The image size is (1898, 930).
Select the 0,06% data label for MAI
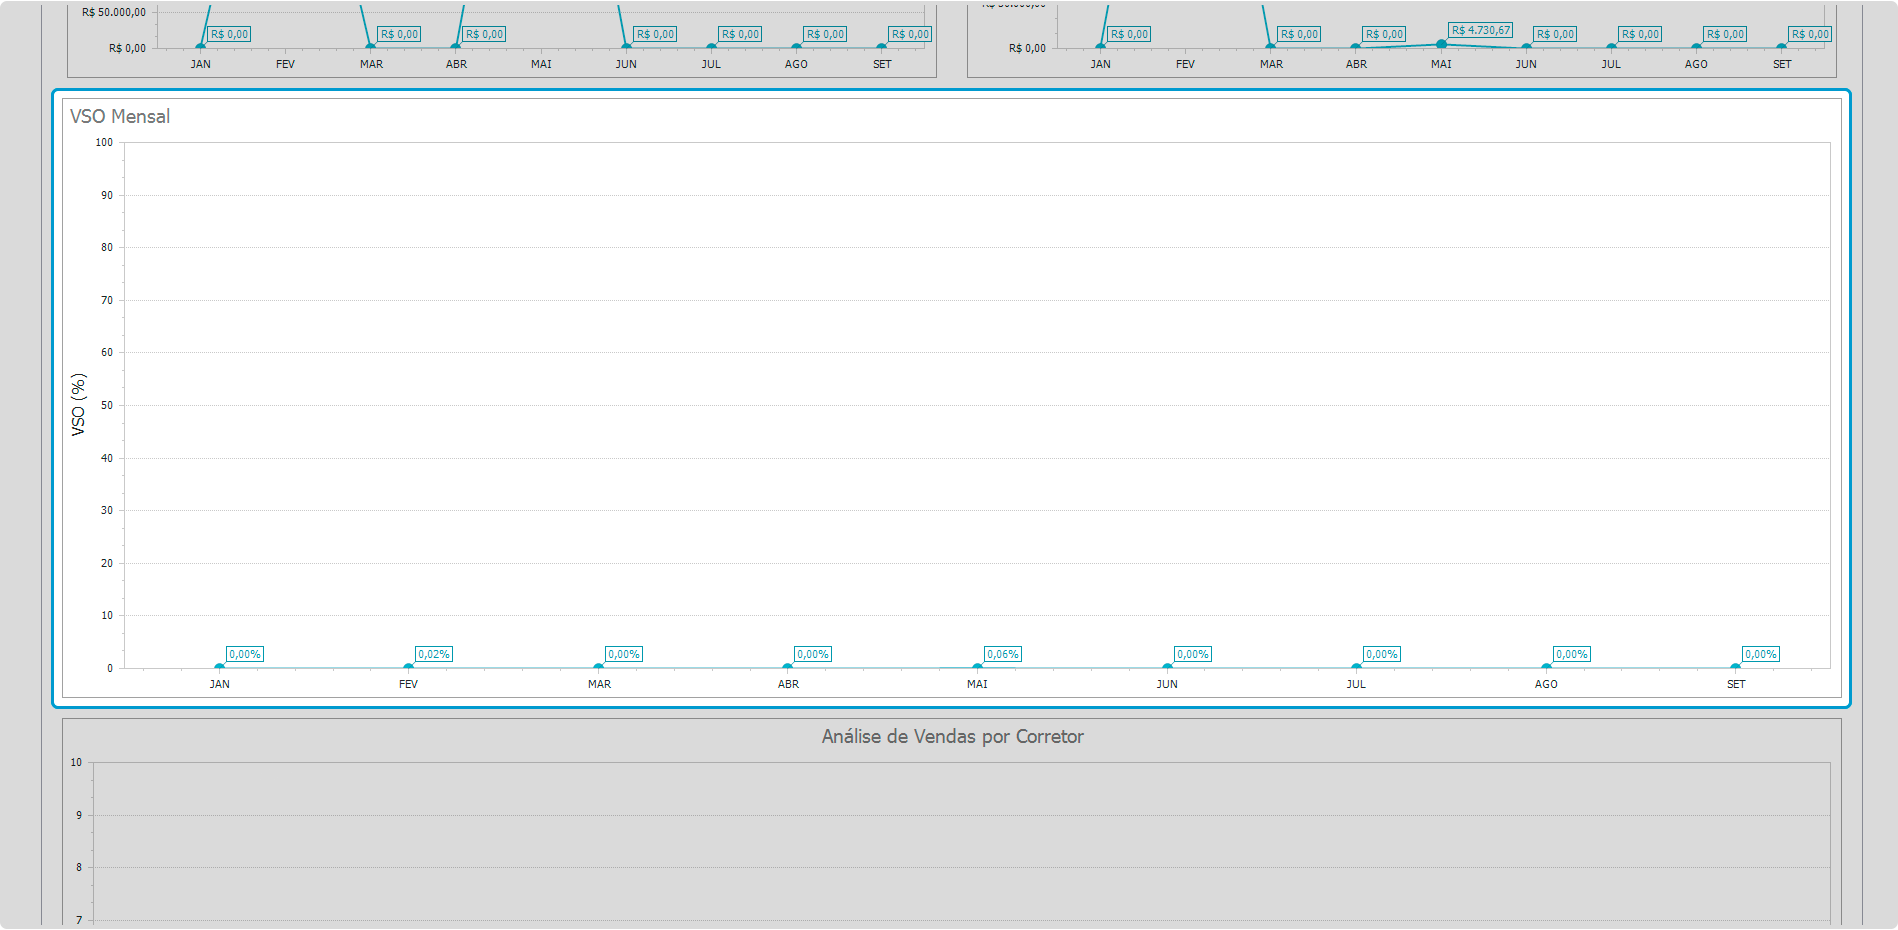click(1003, 654)
